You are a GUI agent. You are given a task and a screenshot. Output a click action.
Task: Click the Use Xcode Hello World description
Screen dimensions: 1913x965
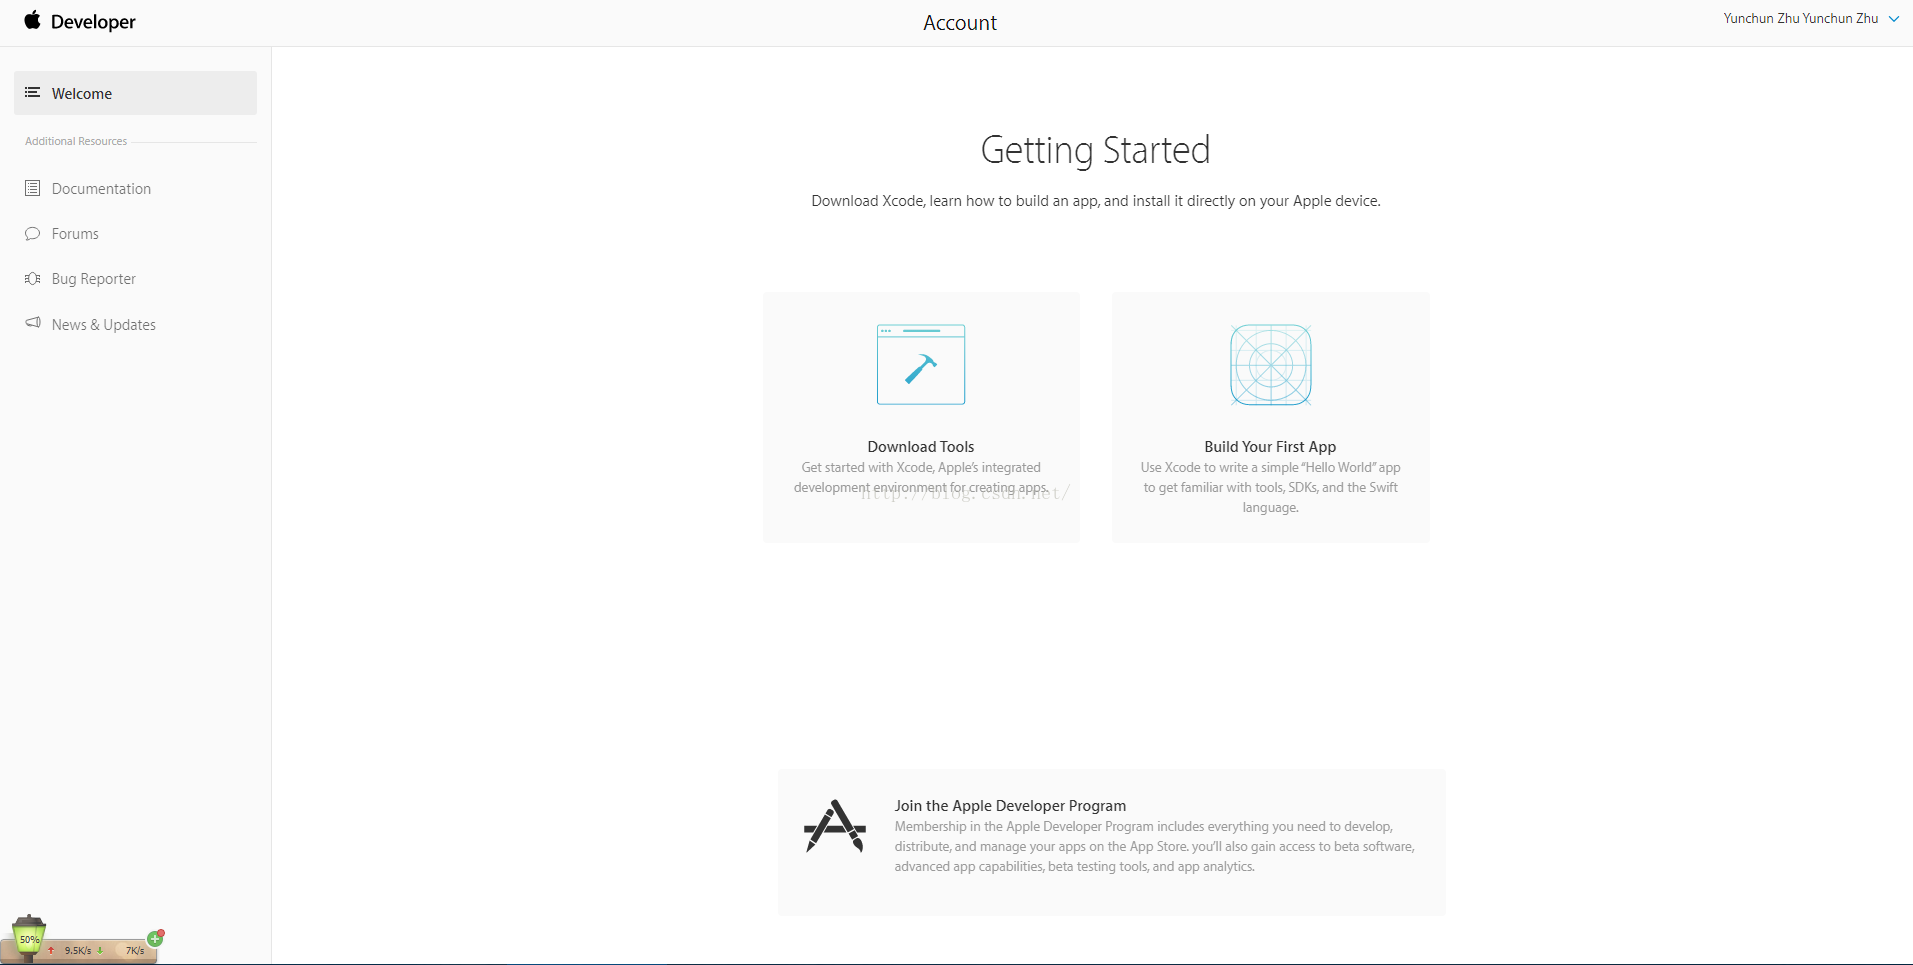pos(1270,488)
